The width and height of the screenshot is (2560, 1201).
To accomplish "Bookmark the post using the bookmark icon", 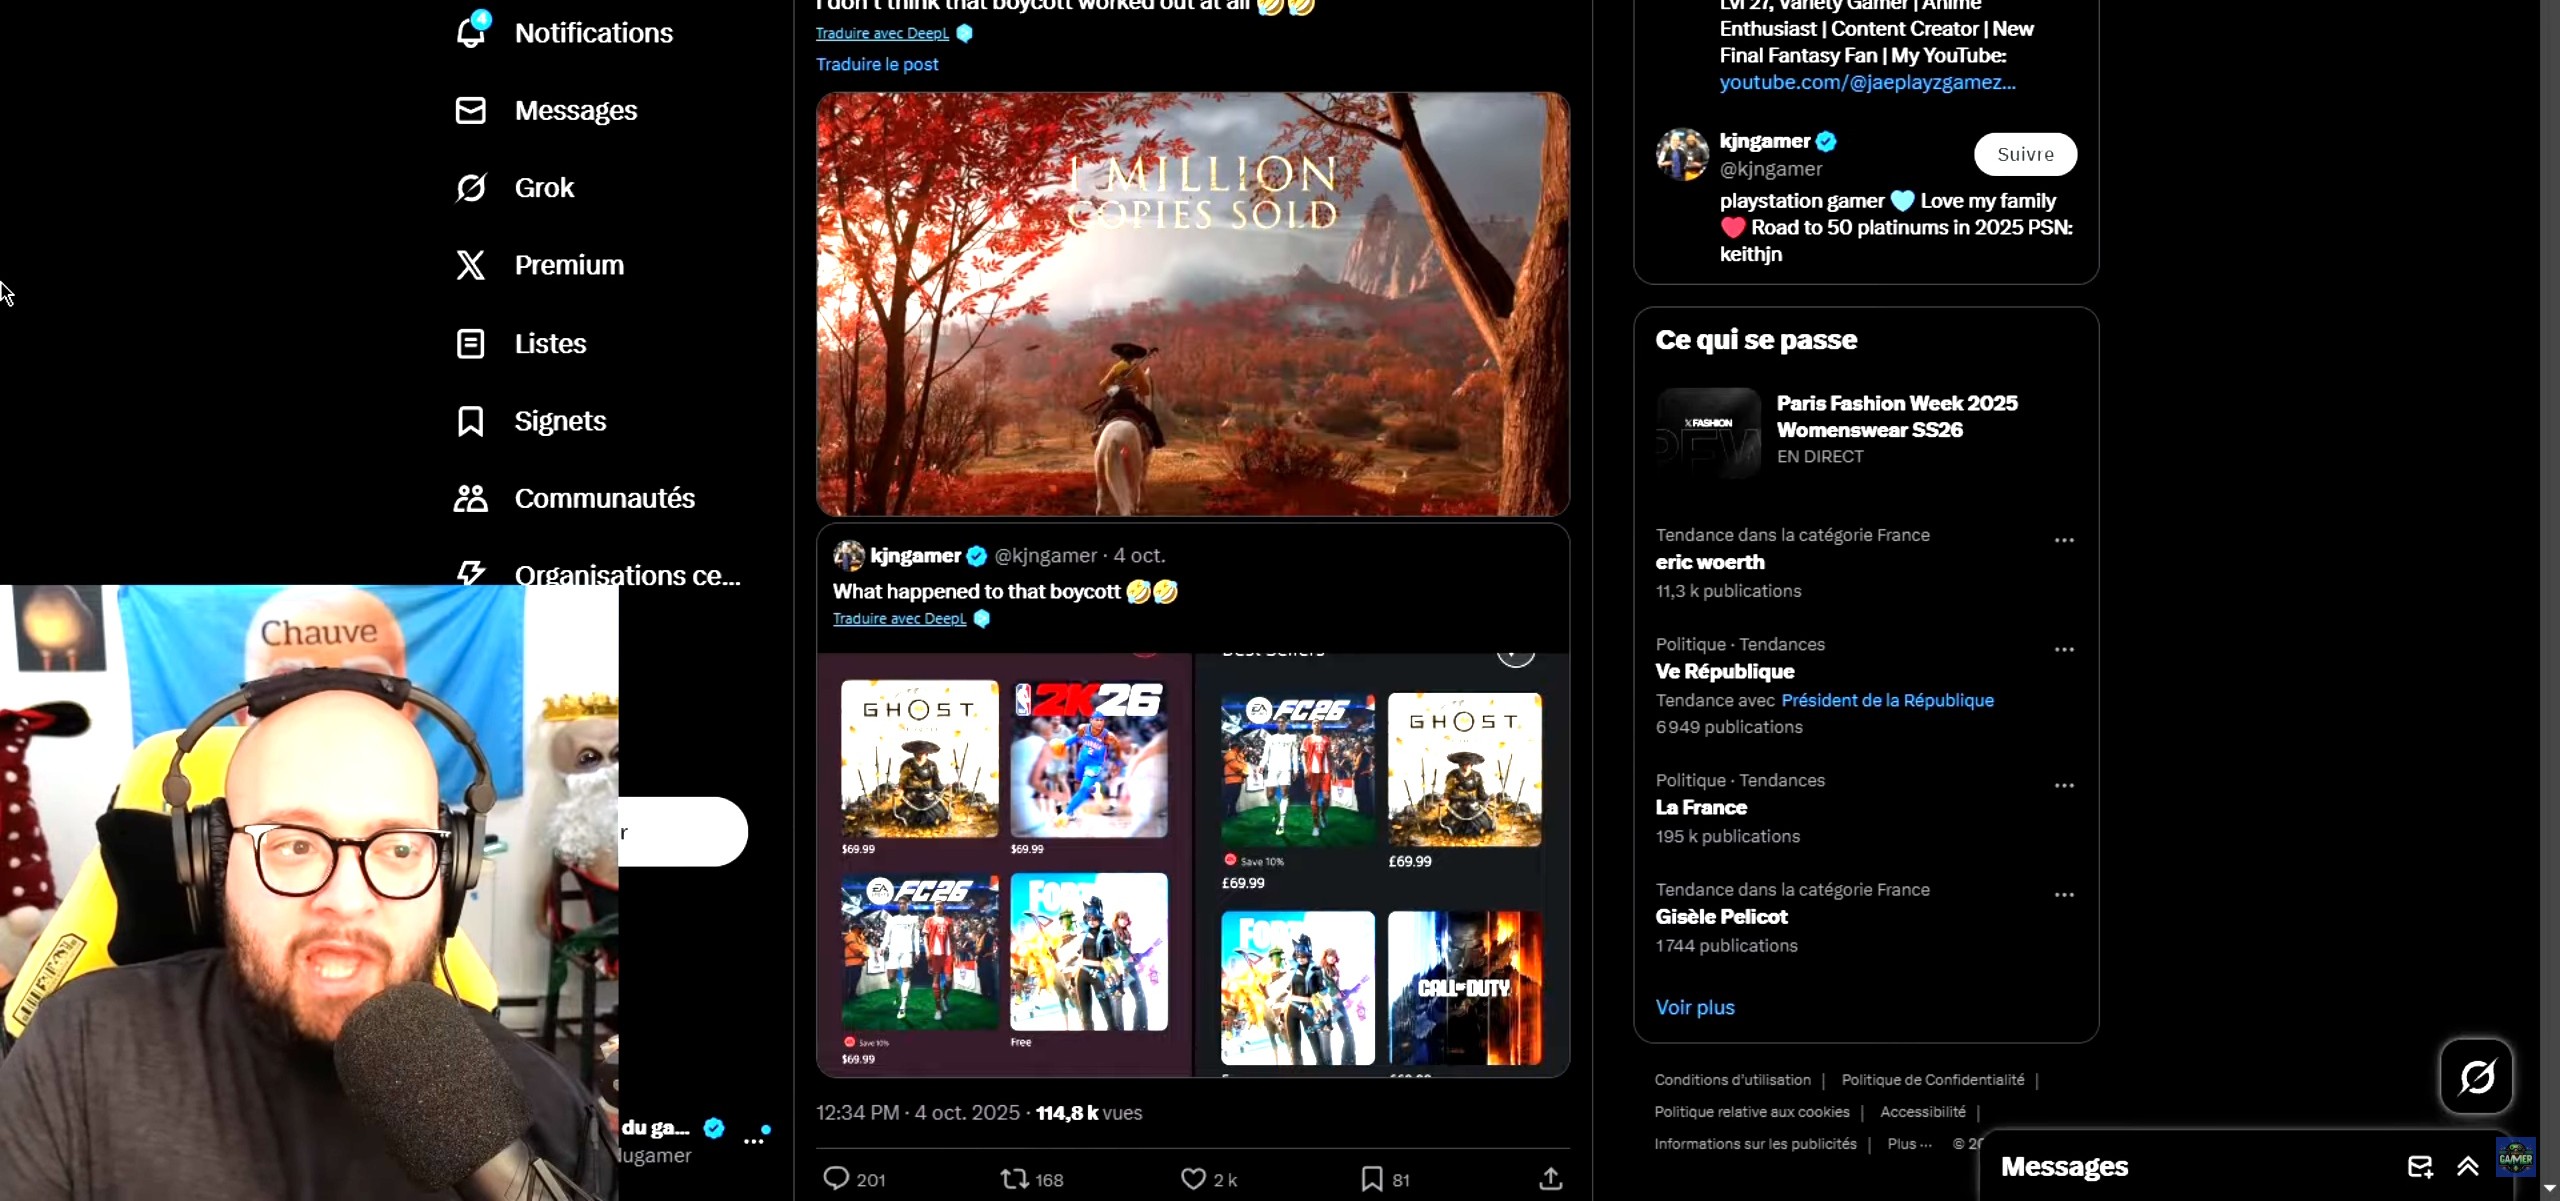I will (1372, 1179).
